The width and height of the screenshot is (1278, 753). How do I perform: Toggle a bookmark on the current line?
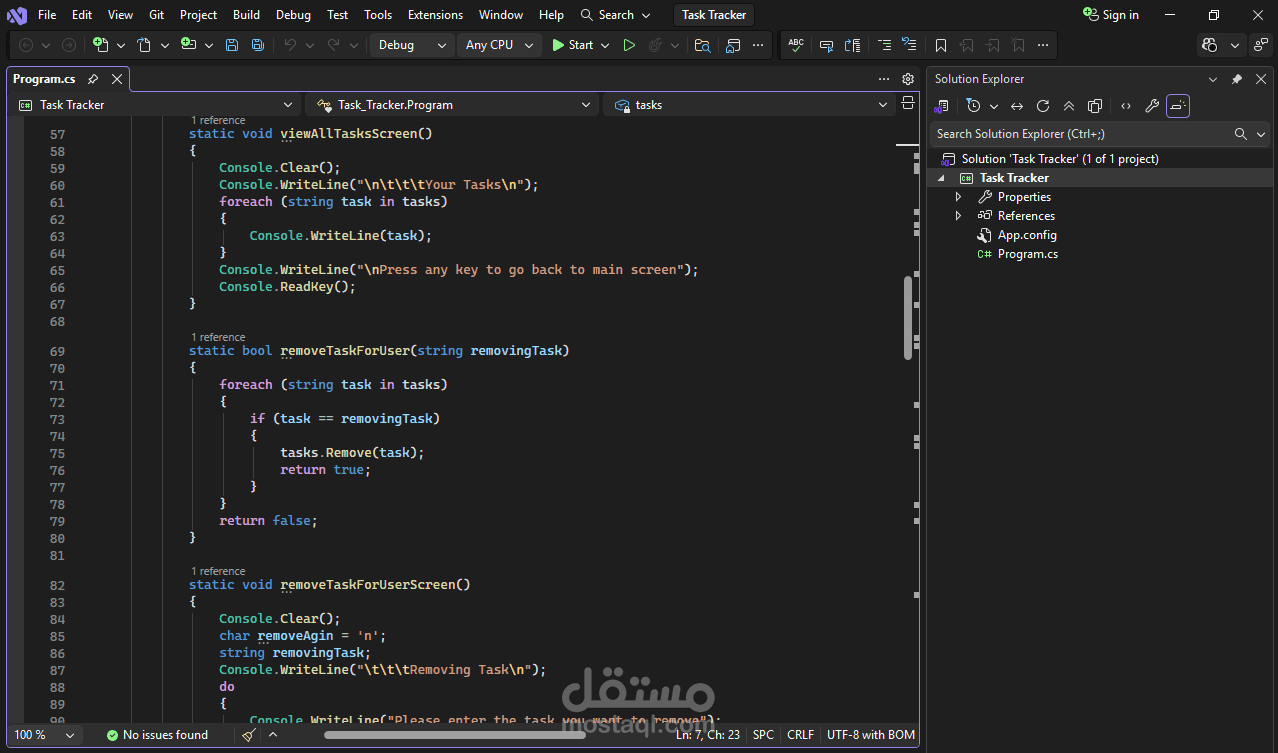click(941, 45)
